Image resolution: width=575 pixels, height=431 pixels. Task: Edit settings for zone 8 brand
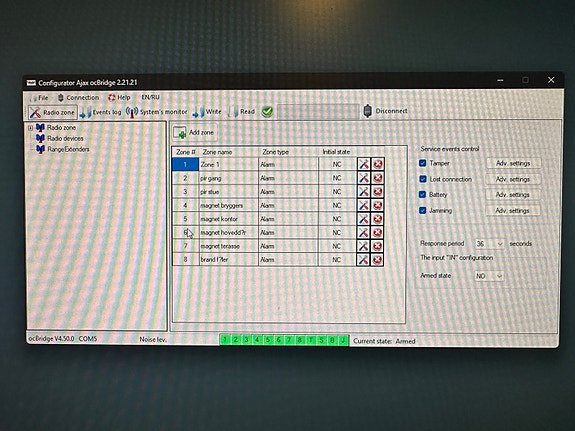tap(363, 259)
